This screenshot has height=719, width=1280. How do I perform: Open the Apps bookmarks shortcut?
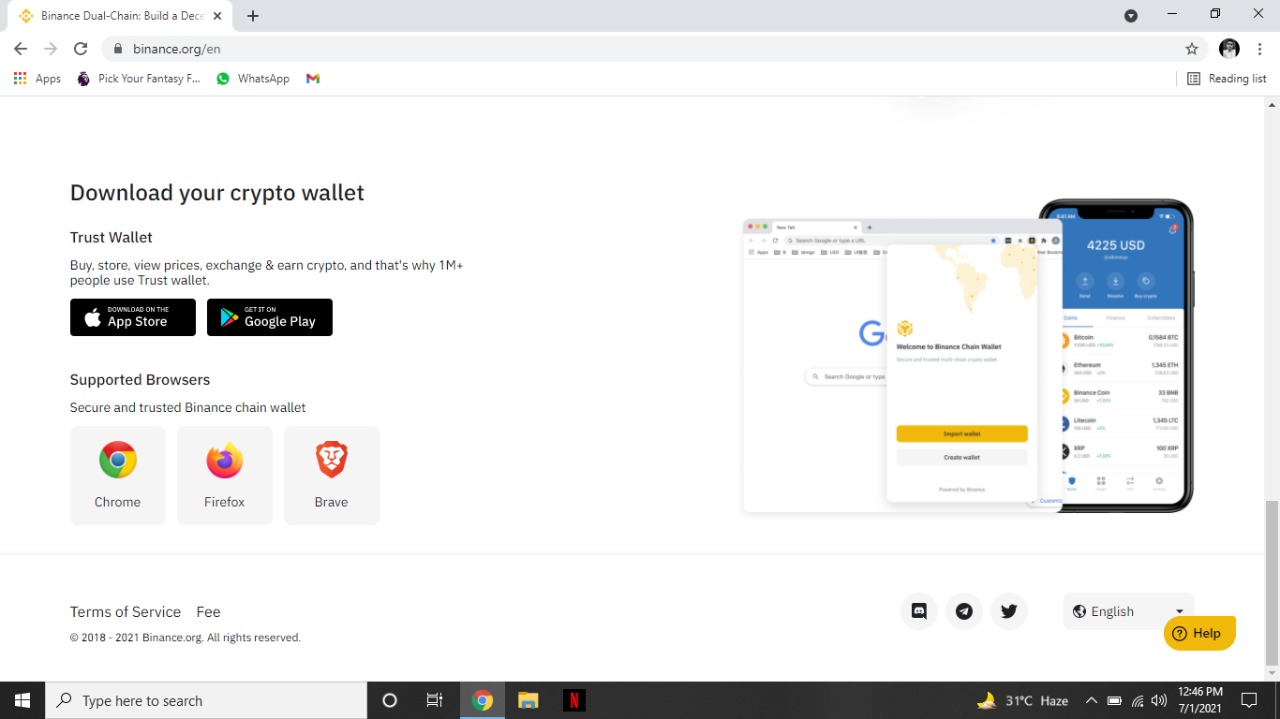[37, 78]
